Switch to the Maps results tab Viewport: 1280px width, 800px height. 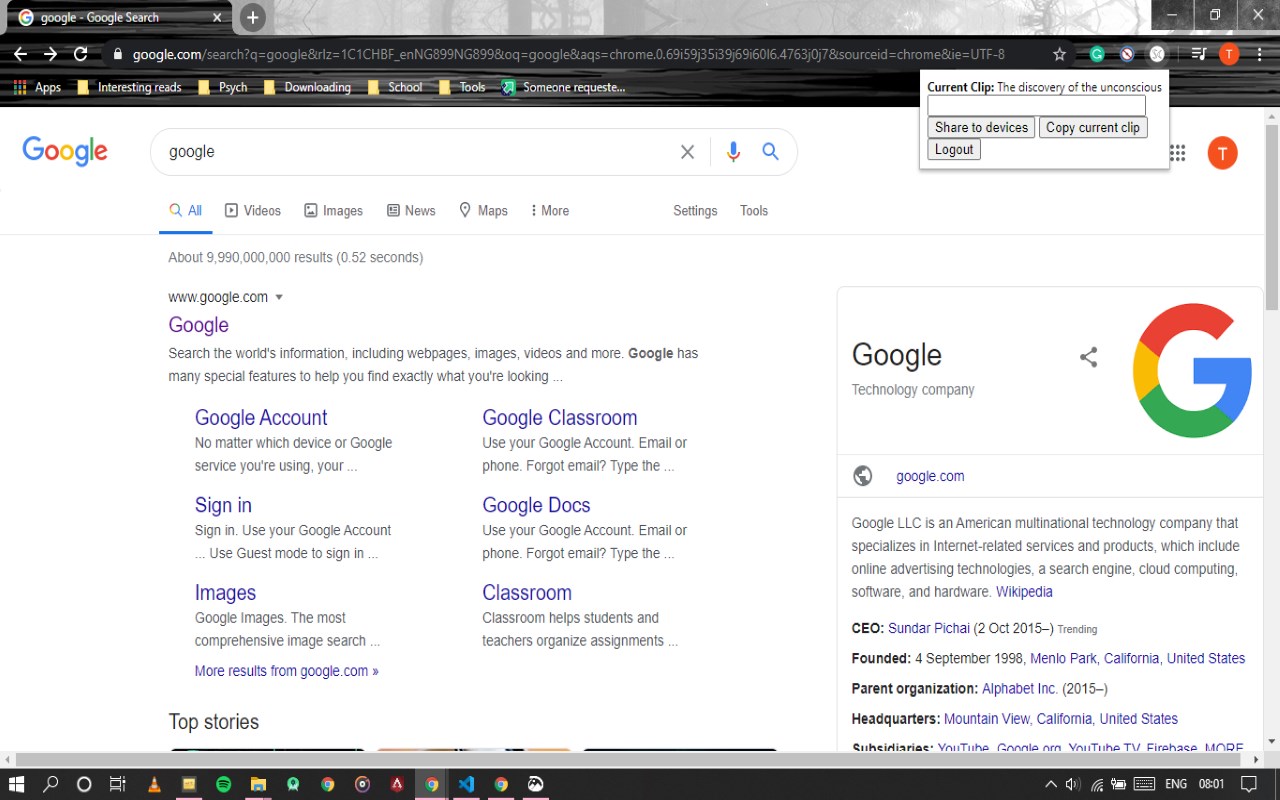click(483, 211)
